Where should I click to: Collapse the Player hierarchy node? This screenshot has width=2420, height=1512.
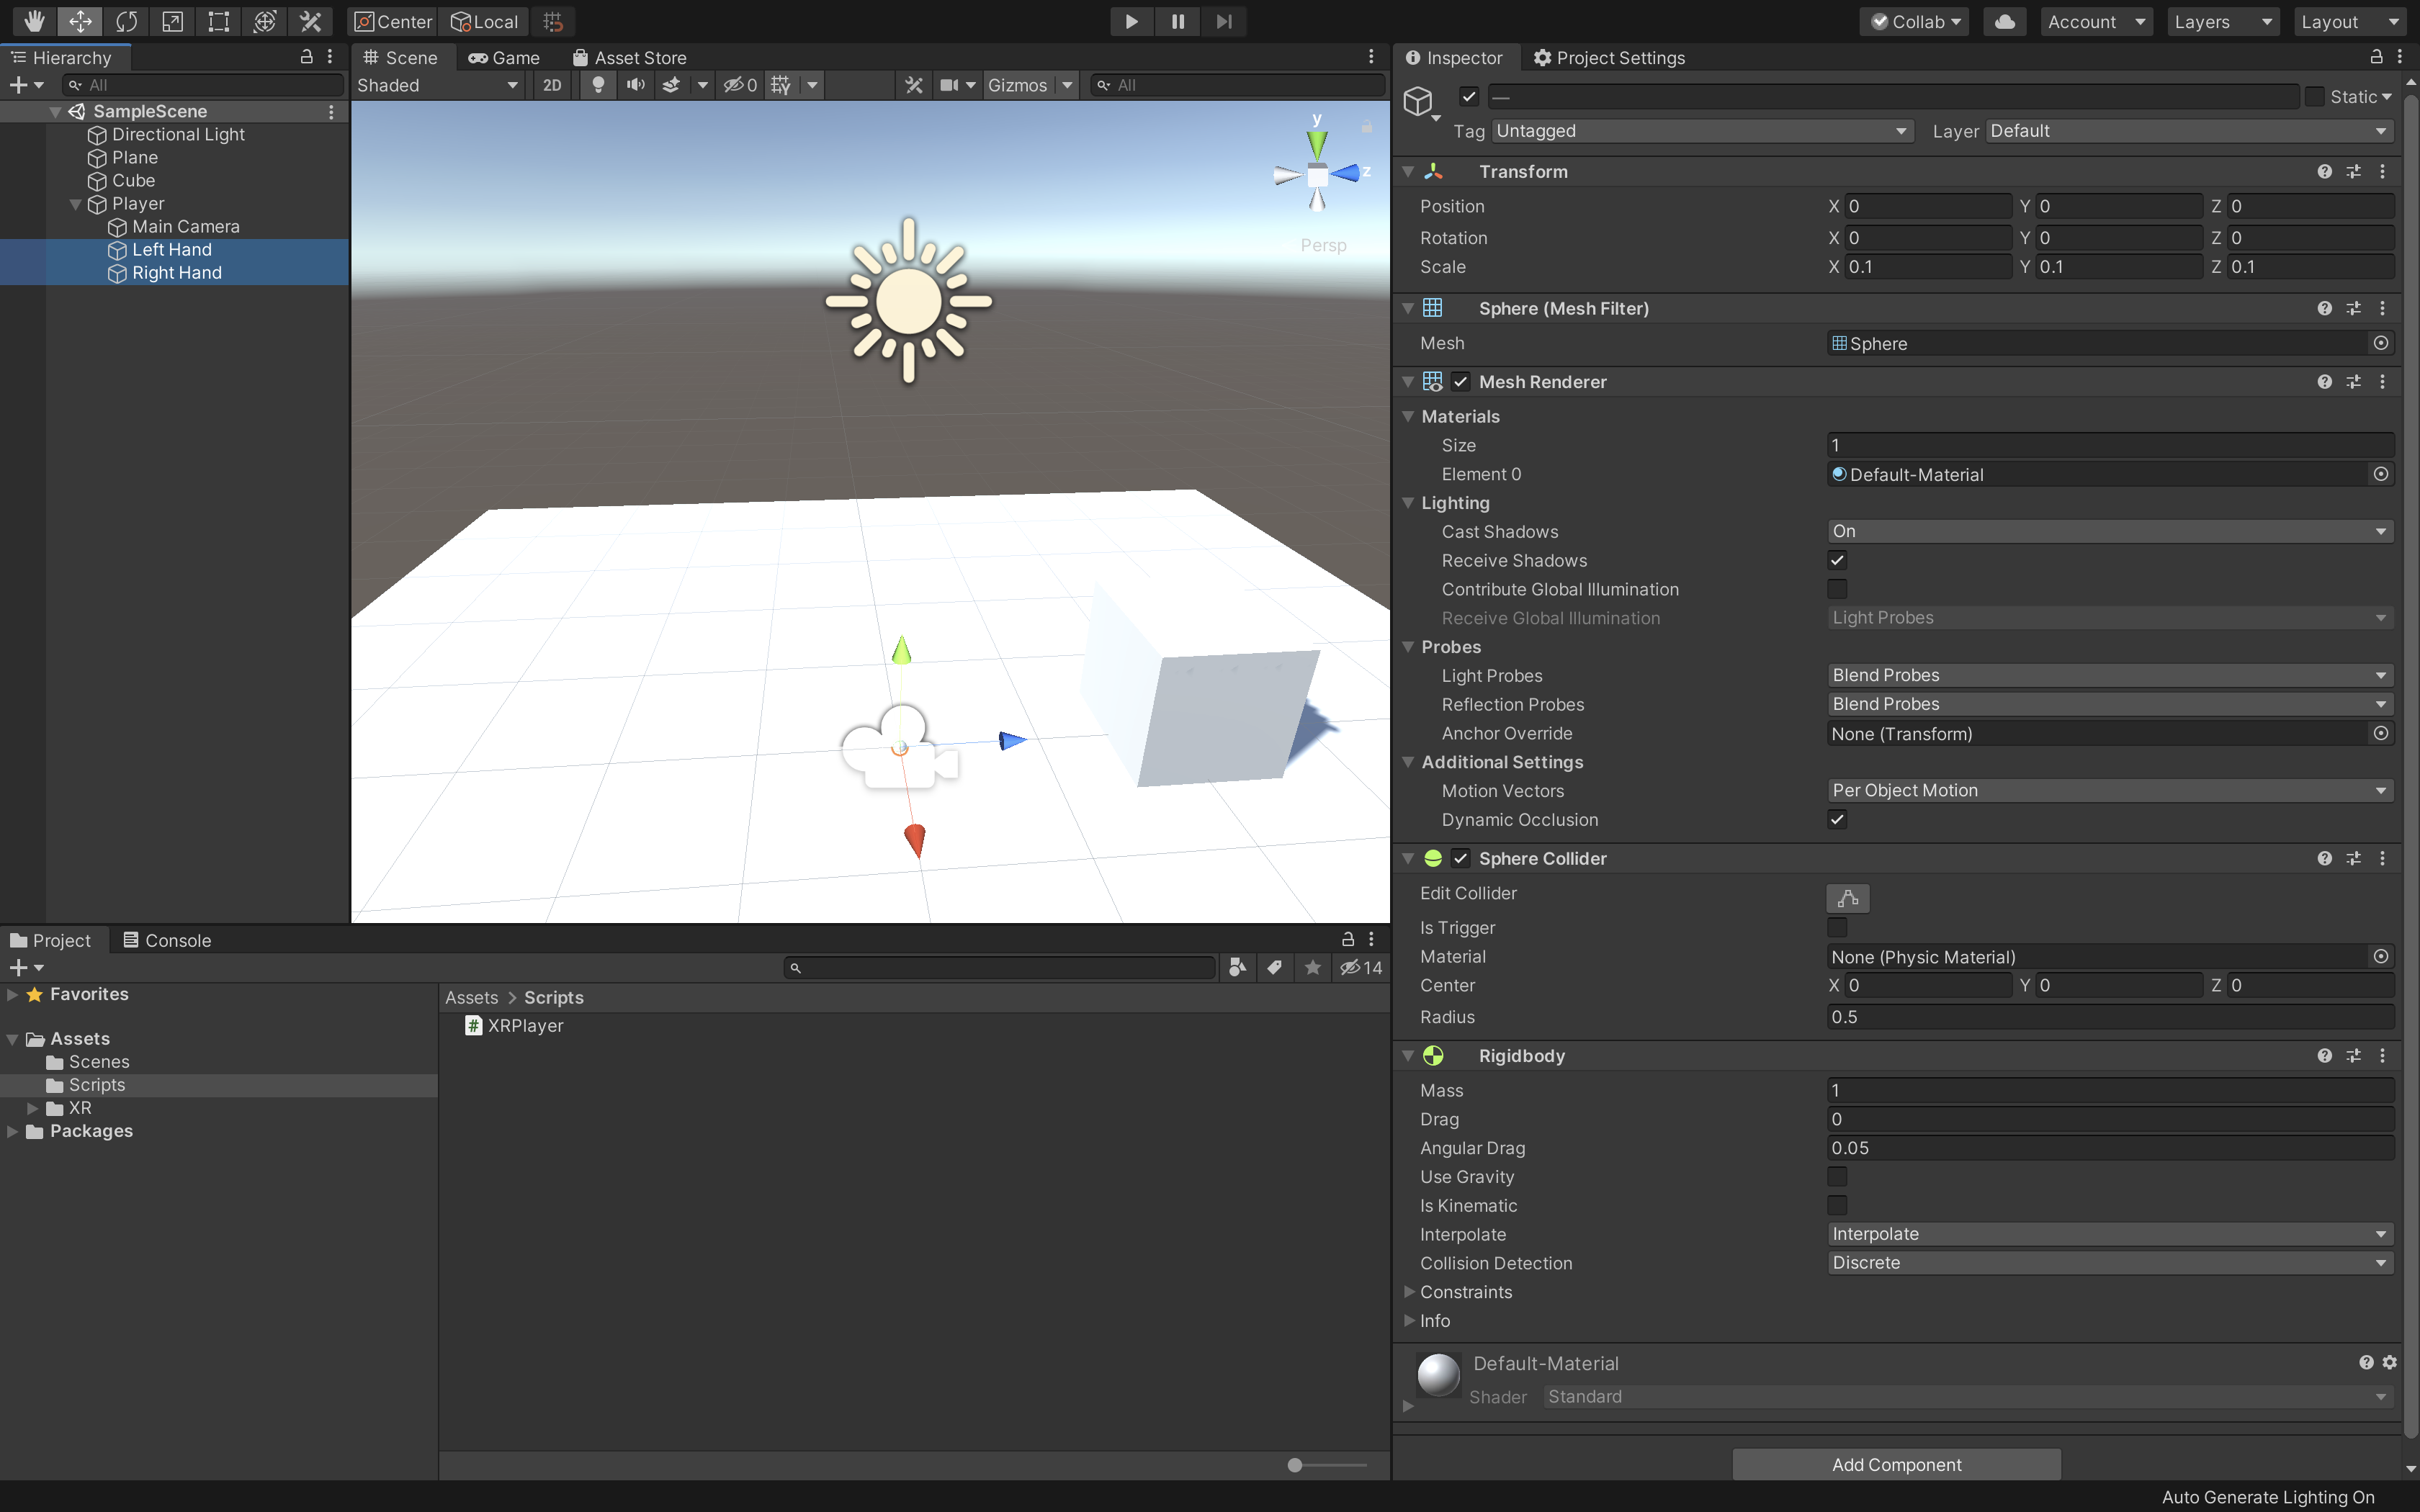click(75, 204)
